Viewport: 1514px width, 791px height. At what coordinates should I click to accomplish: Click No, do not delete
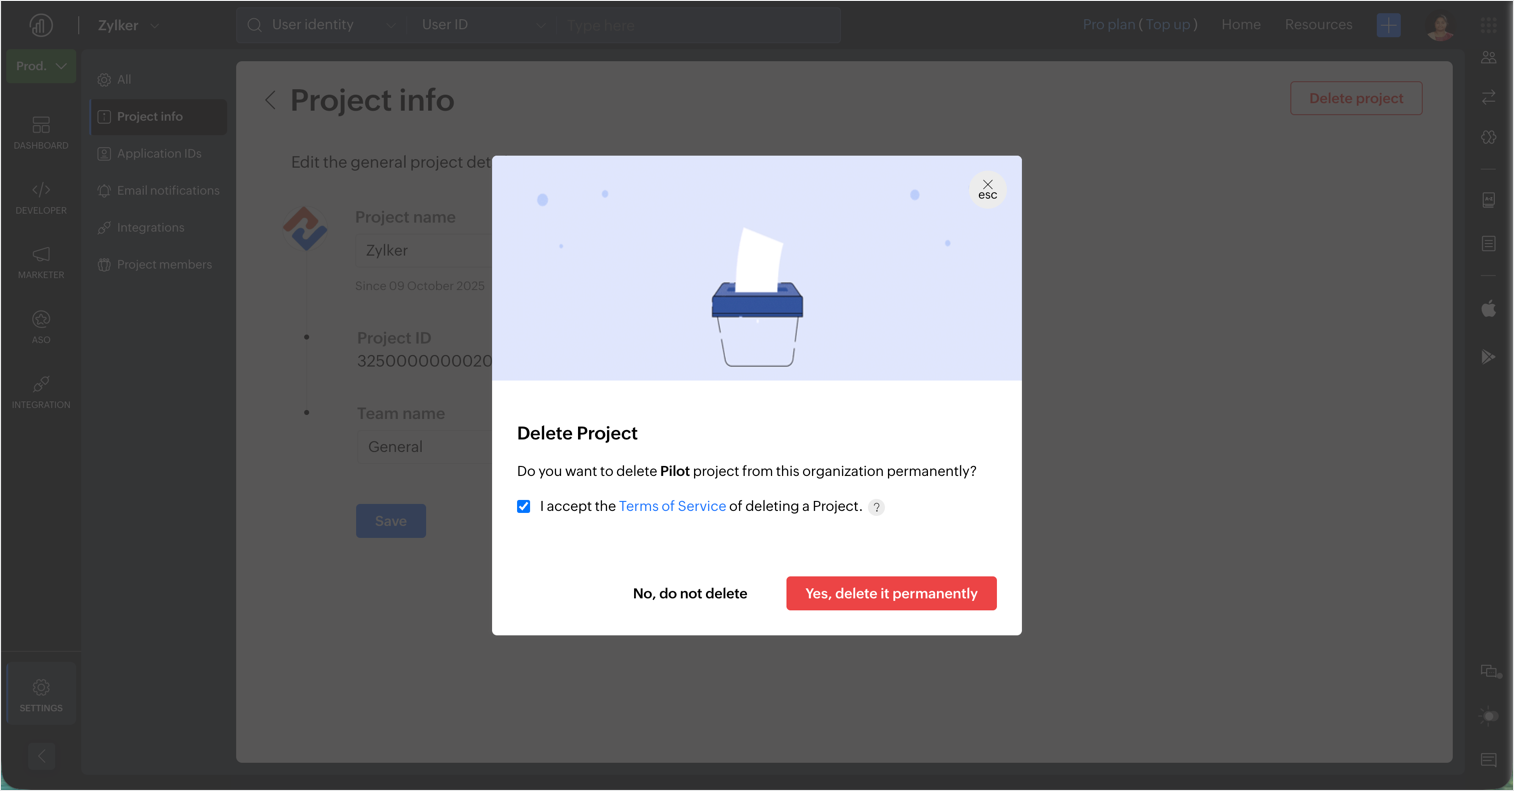[x=690, y=593]
